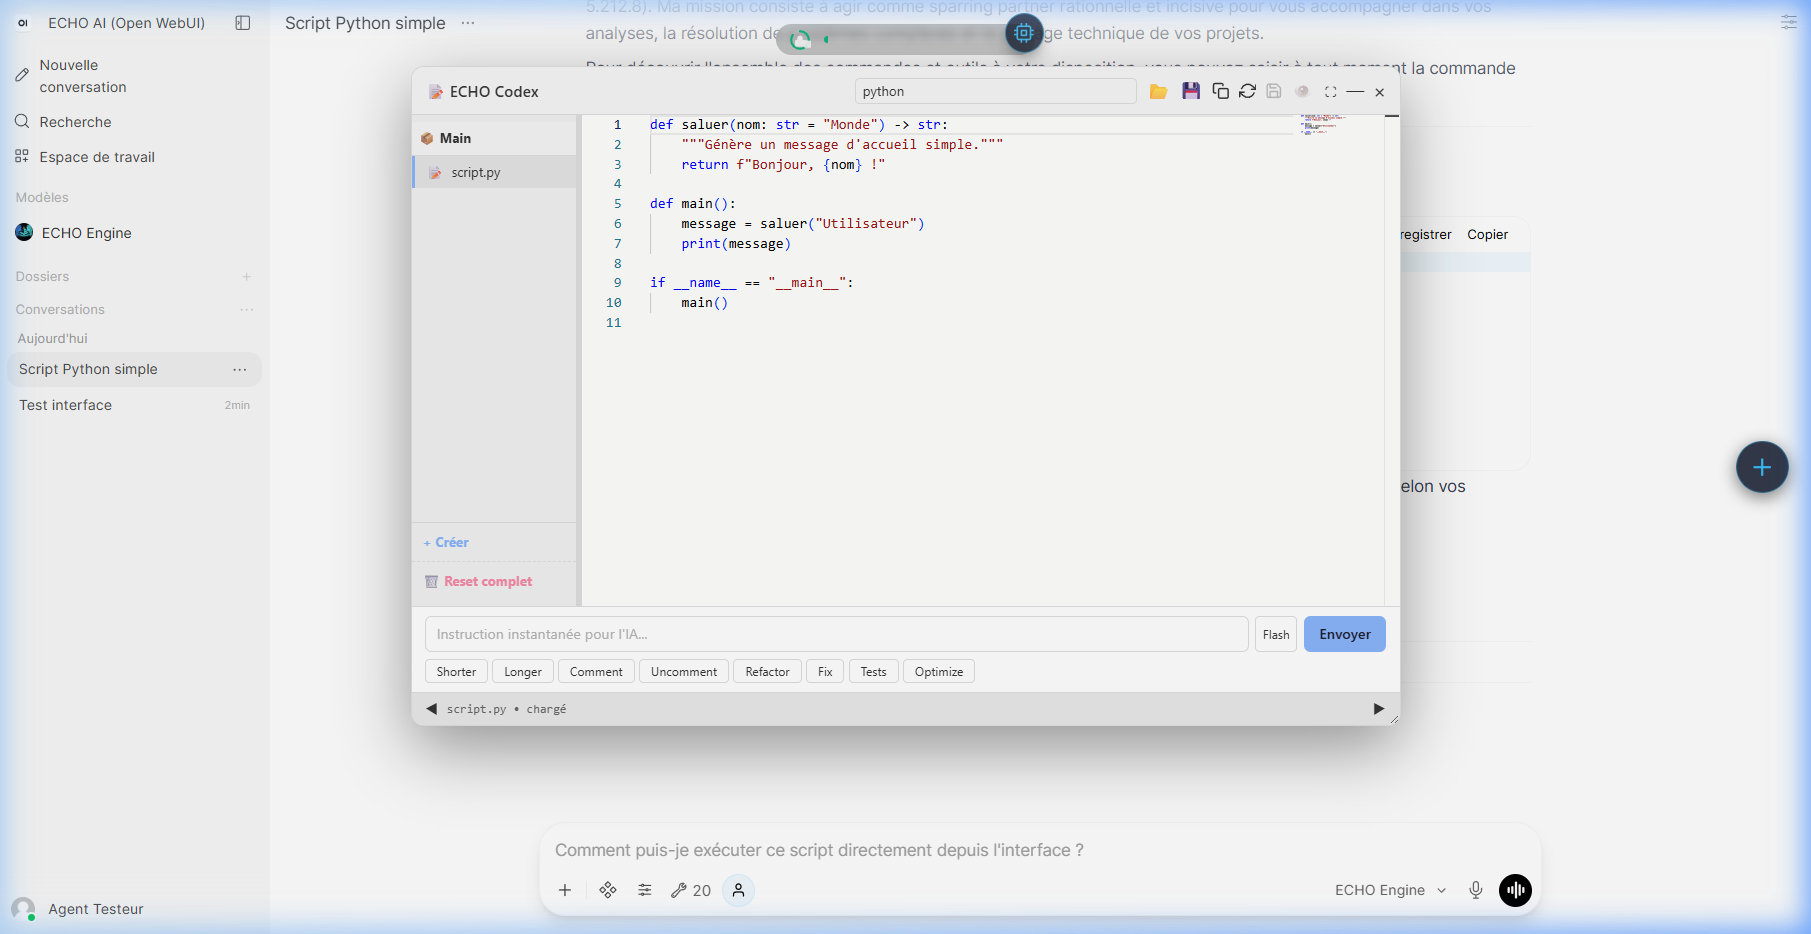Toggle the person icon in chat input
The height and width of the screenshot is (934, 1811).
click(738, 890)
